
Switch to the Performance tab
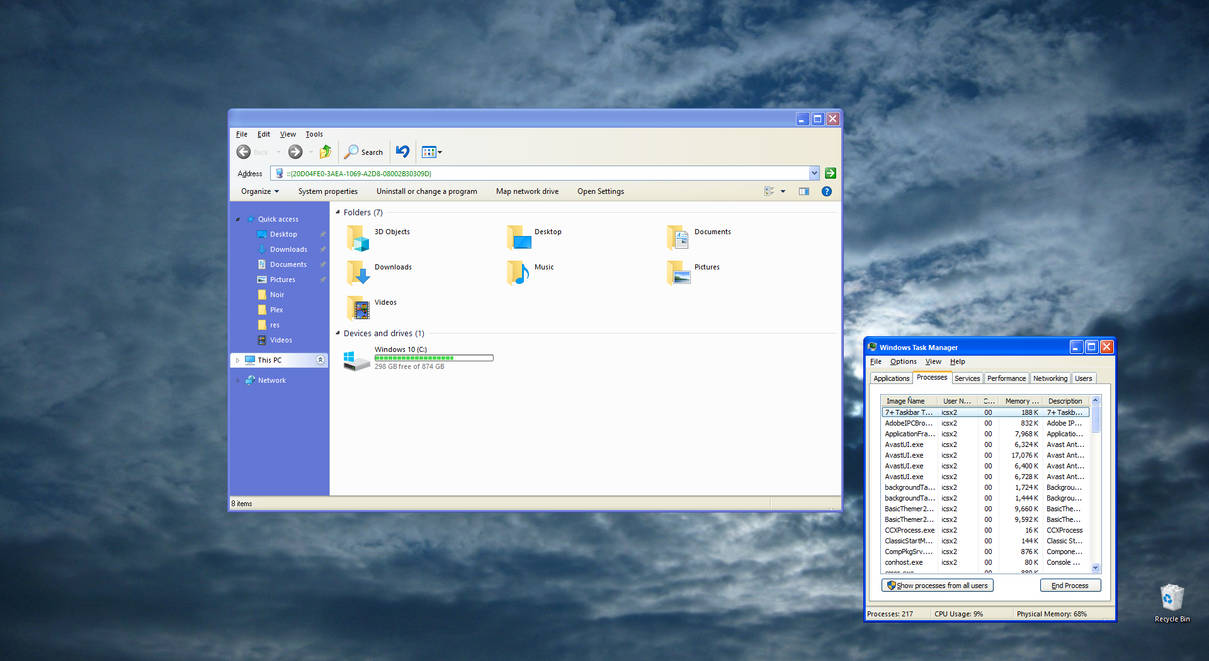tap(1006, 378)
